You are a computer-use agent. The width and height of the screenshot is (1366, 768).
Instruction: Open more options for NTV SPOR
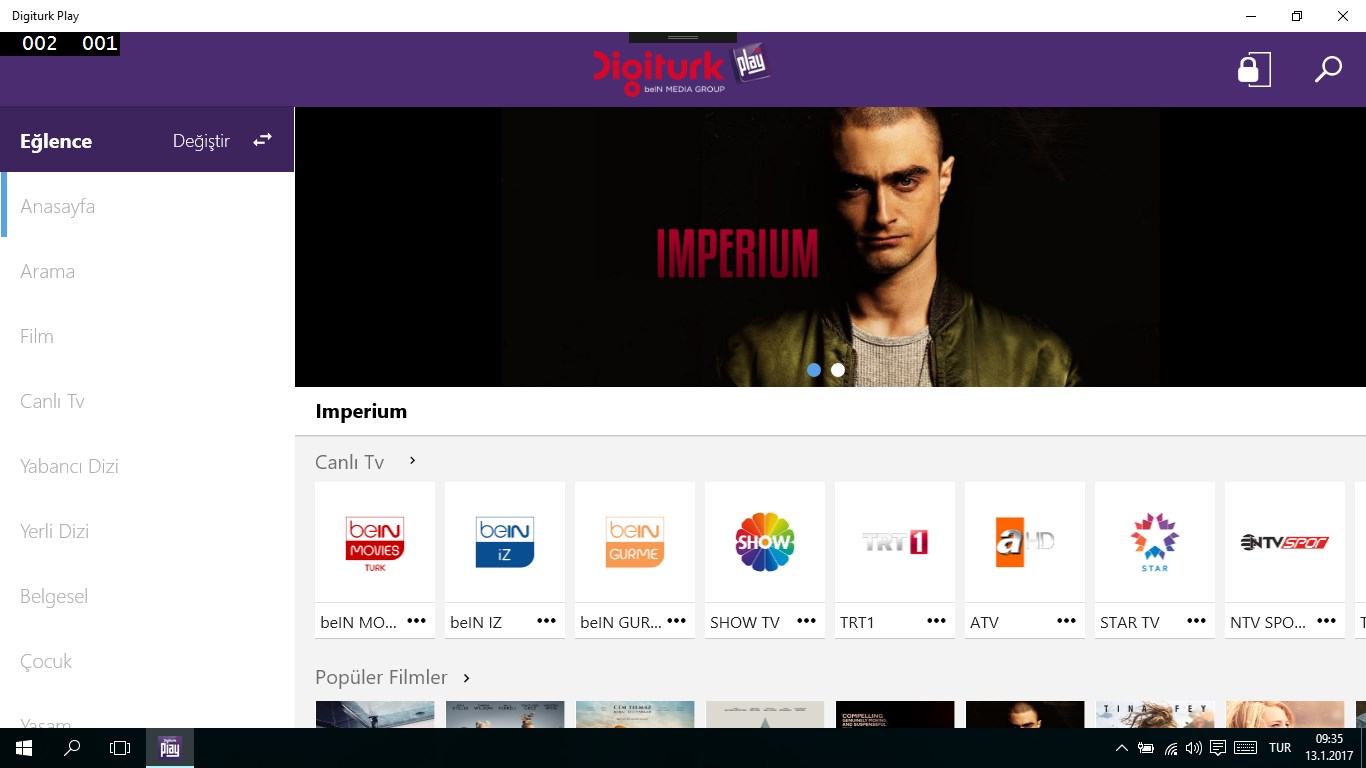[1326, 621]
